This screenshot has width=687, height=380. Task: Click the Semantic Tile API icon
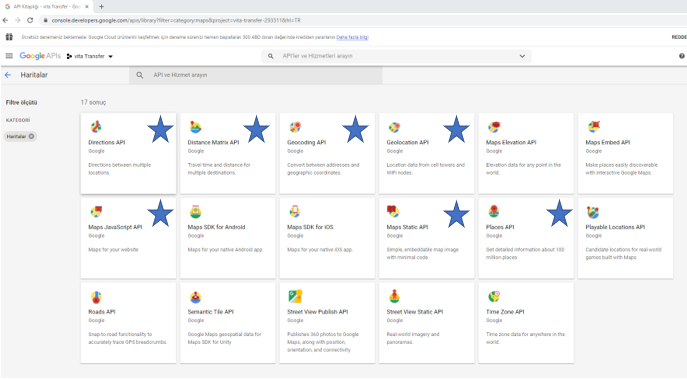point(195,297)
